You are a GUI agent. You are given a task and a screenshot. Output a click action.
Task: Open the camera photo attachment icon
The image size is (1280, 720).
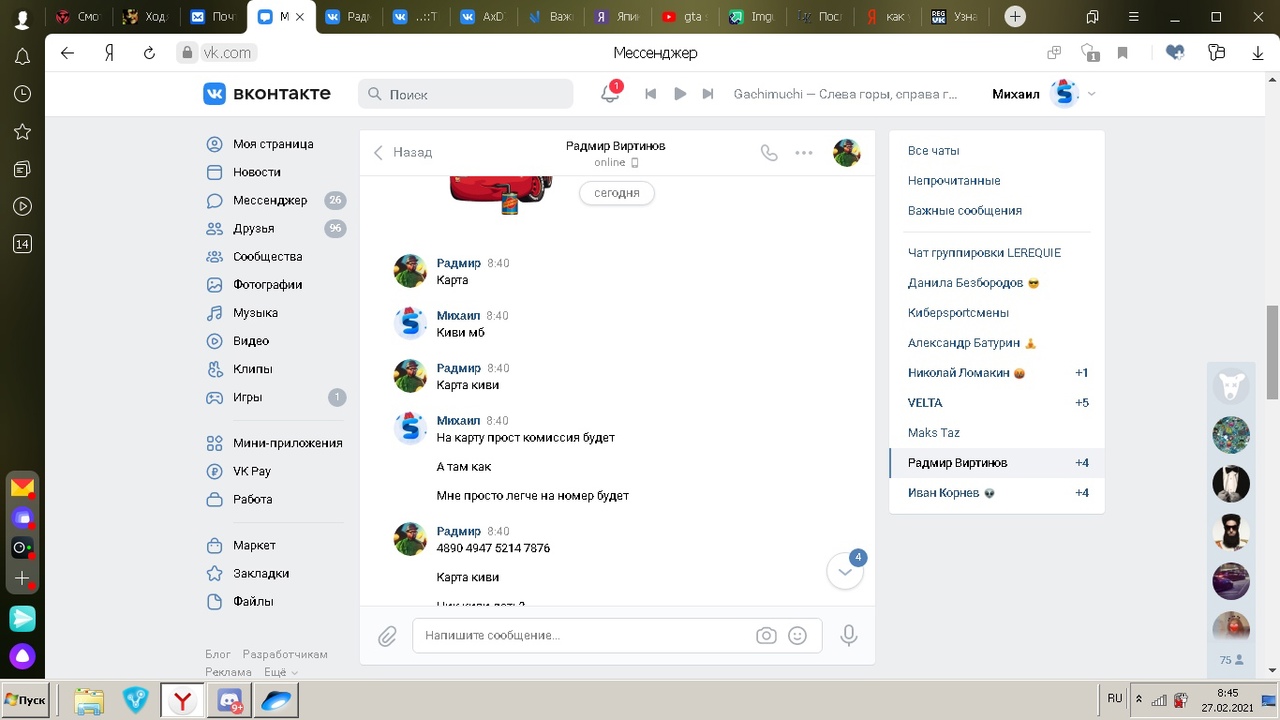pos(766,636)
